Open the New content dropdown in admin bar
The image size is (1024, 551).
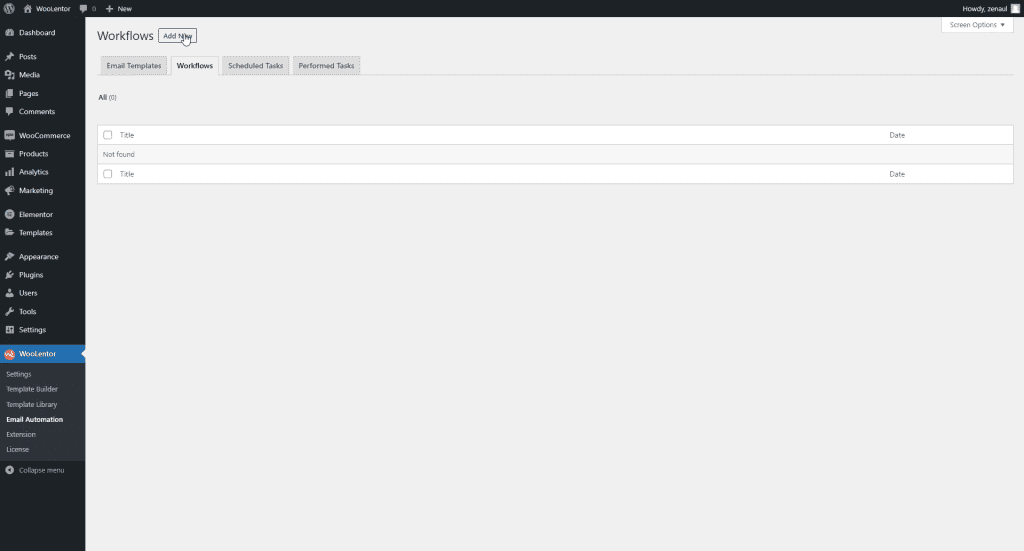tap(118, 8)
